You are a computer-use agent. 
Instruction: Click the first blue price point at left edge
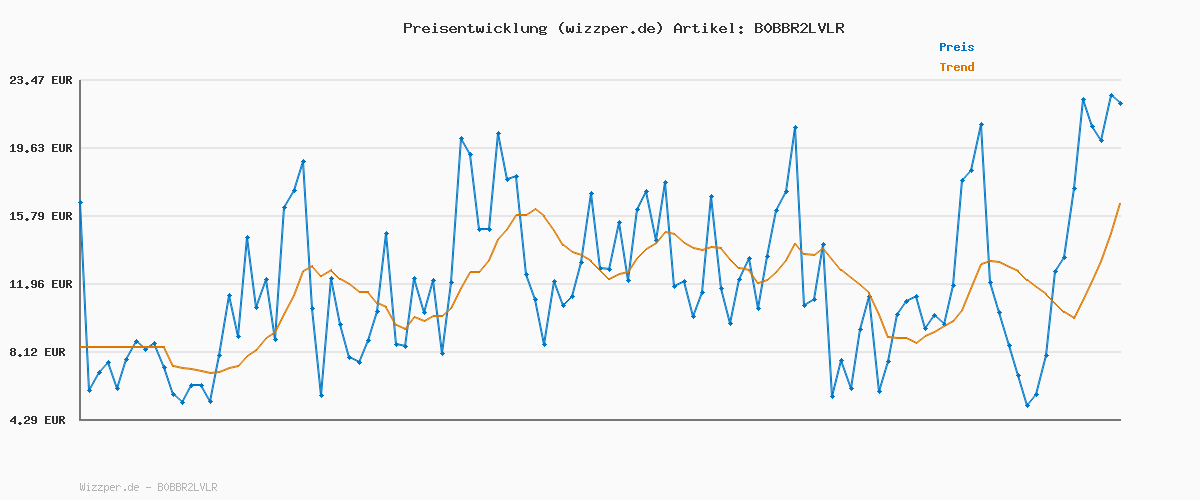[80, 202]
